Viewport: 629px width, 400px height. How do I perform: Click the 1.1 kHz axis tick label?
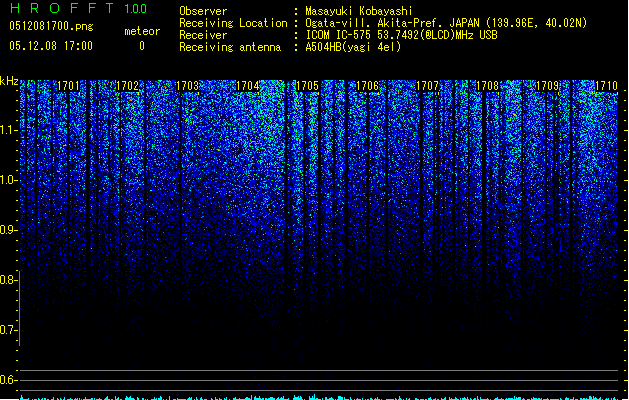[x=8, y=130]
